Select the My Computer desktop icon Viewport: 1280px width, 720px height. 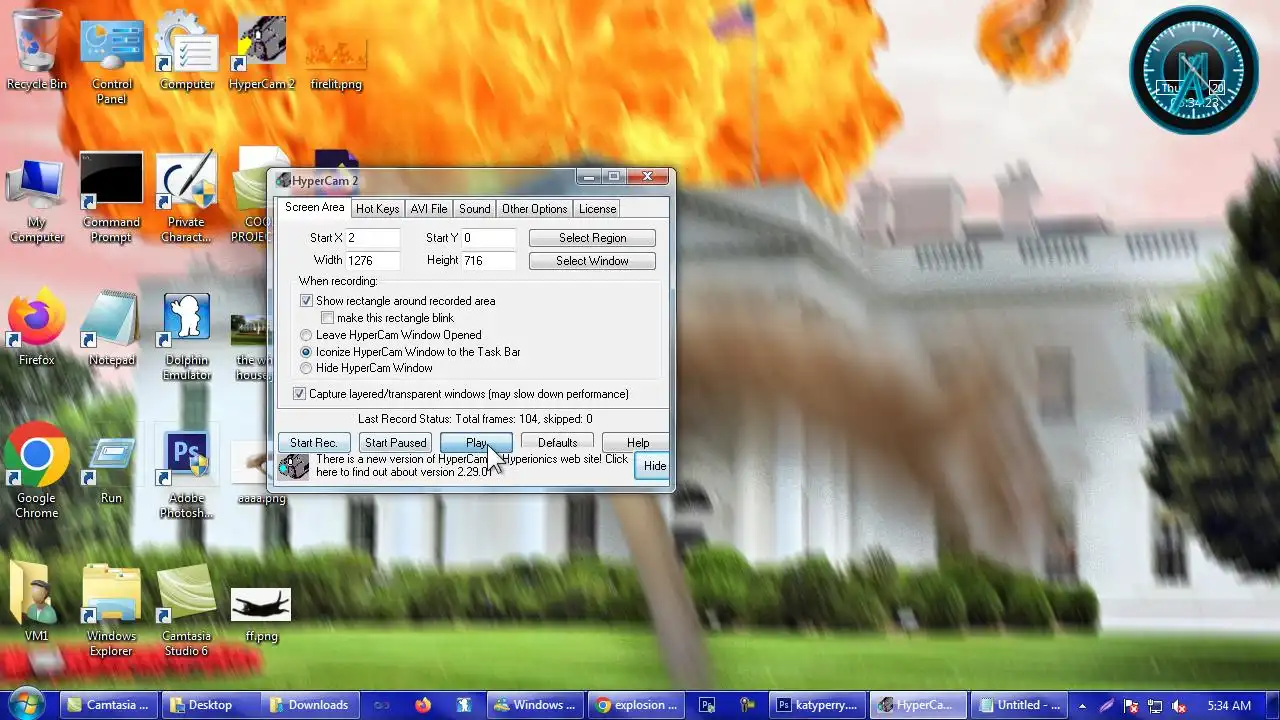37,202
